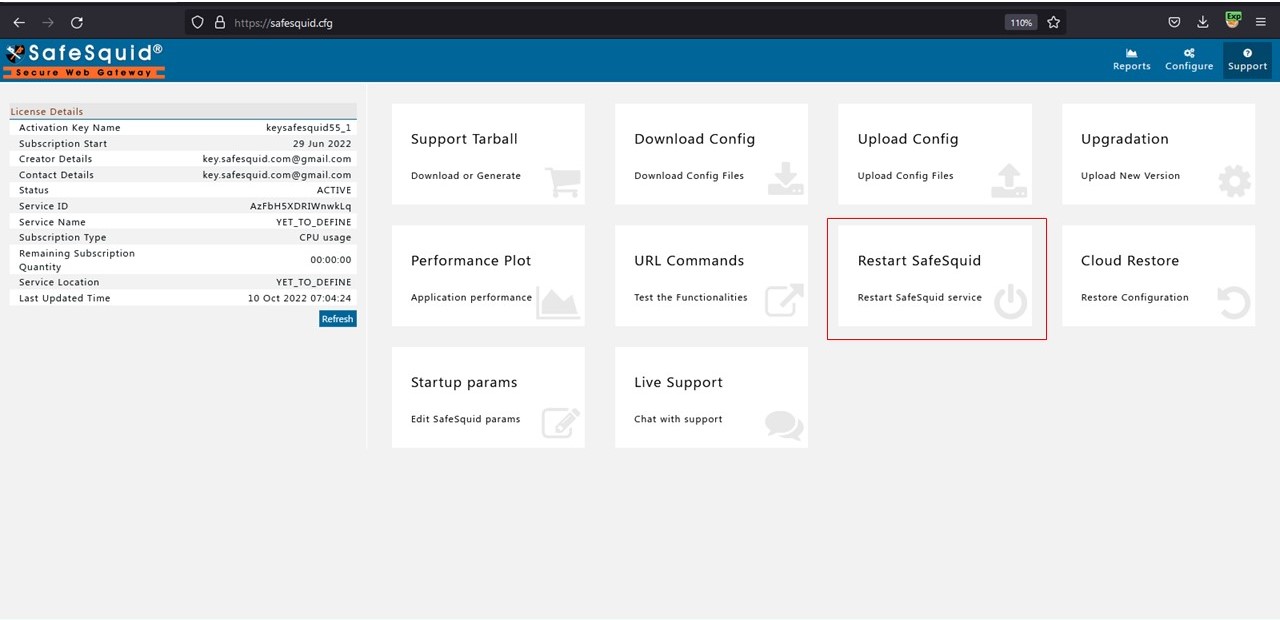The height and width of the screenshot is (620, 1280).
Task: Open the URL Commands card
Action: (711, 276)
